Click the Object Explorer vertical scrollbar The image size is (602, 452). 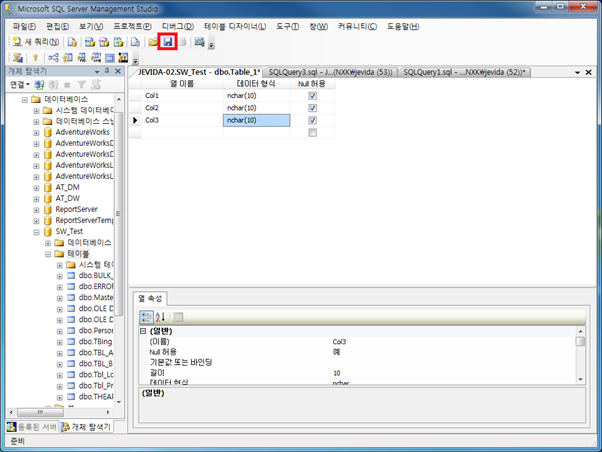click(x=119, y=250)
